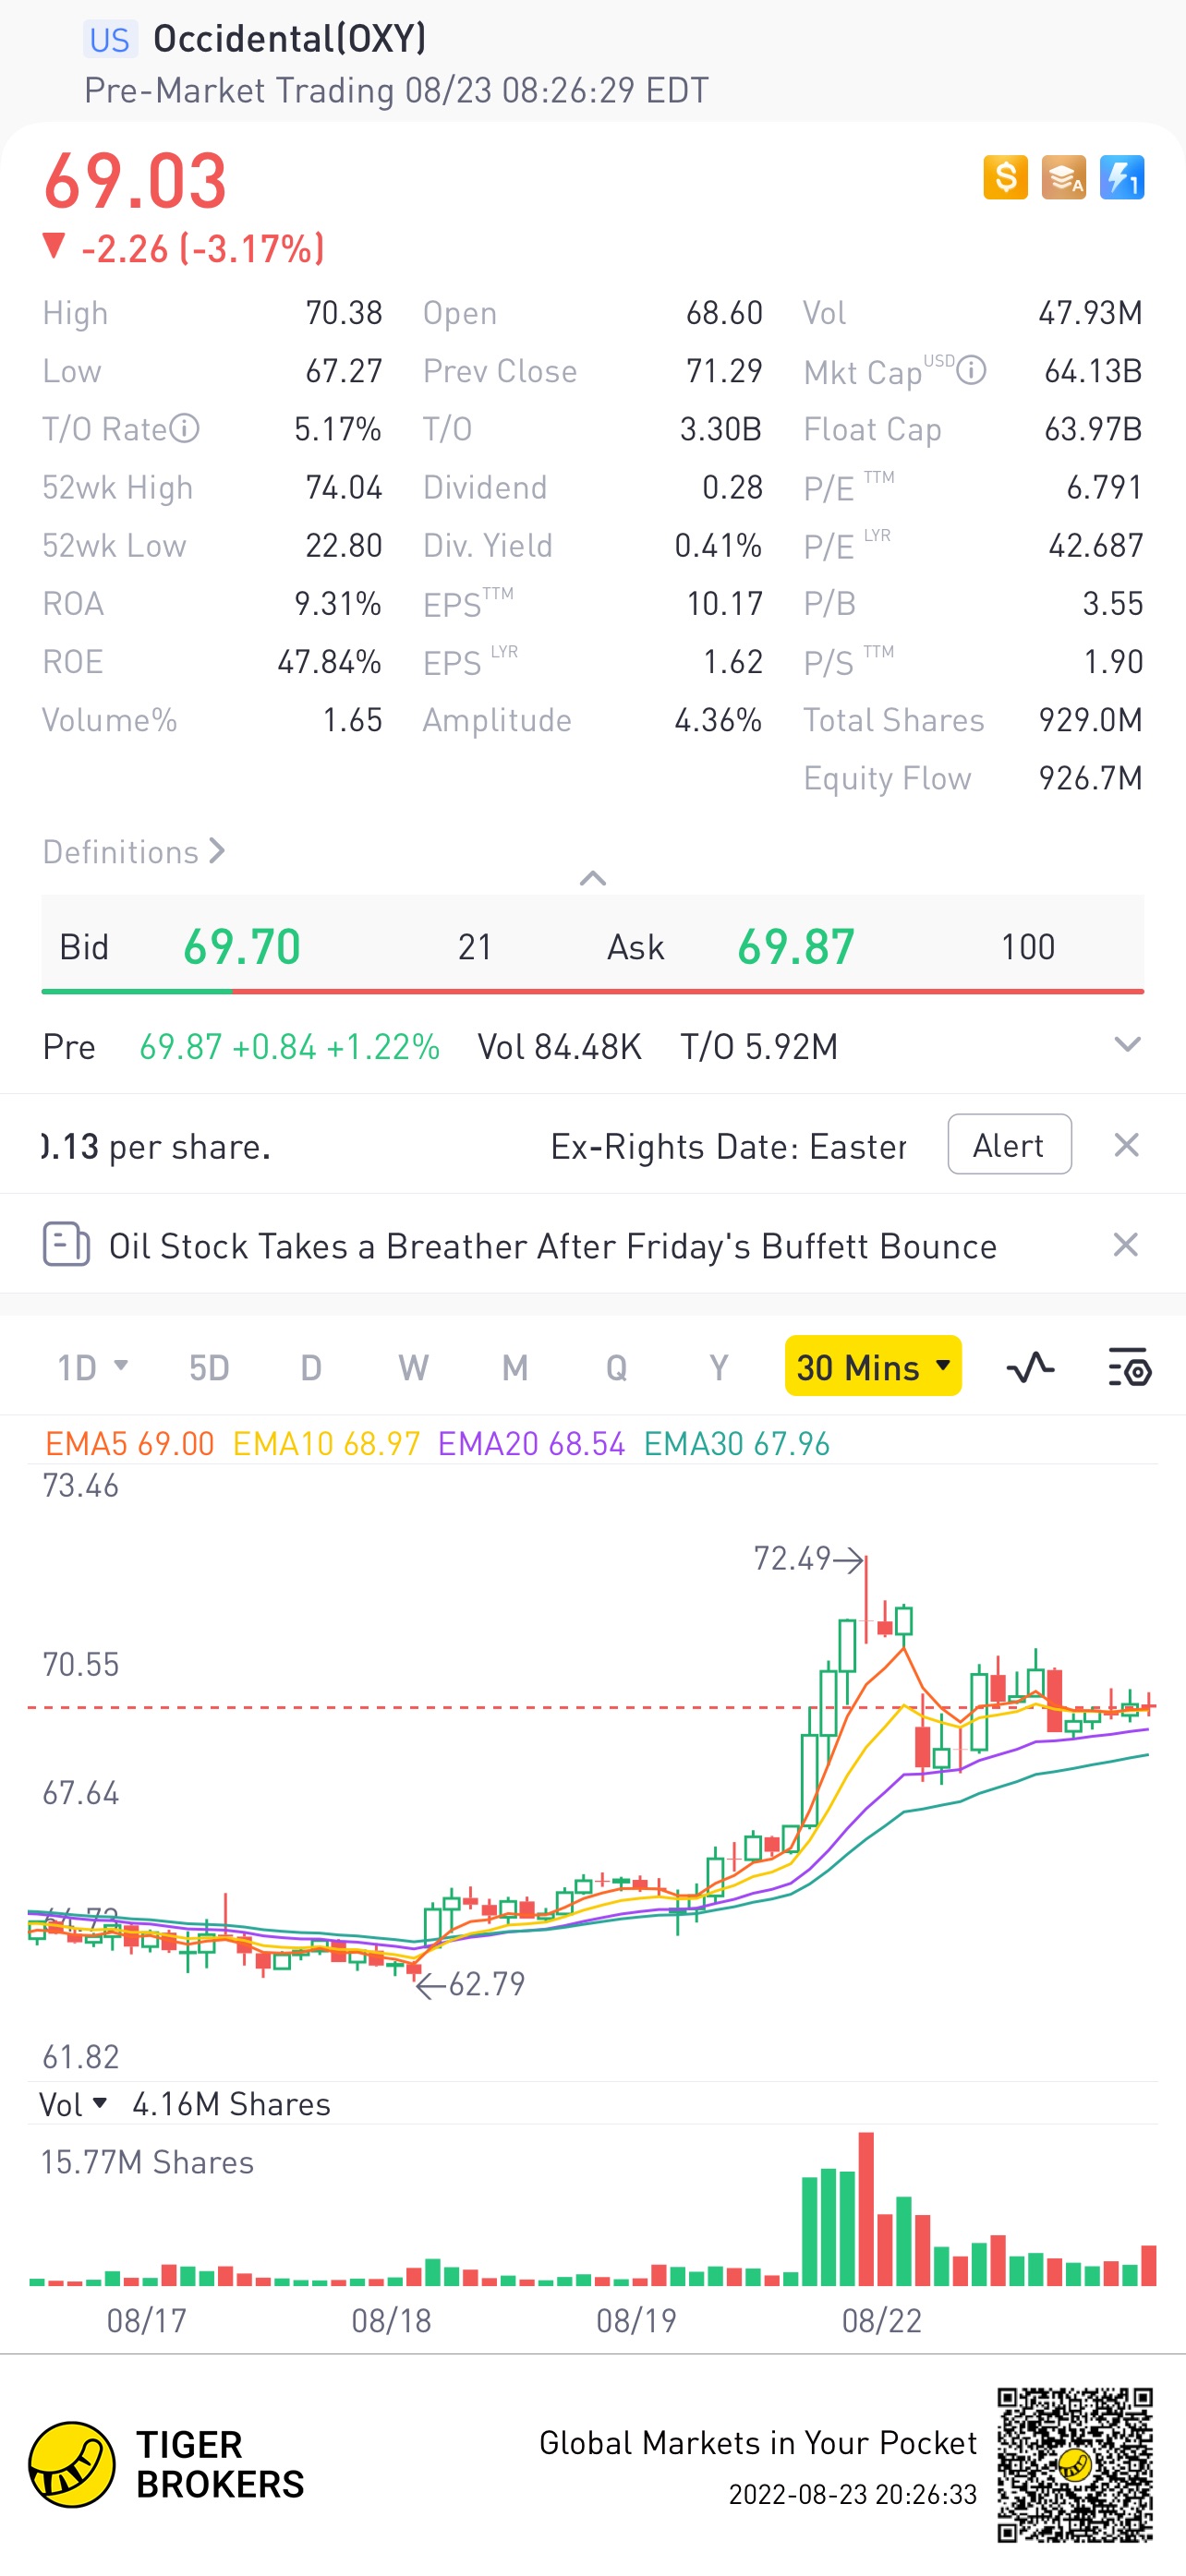Switch to the W weekly chart tab
This screenshot has height=2576, width=1186.
413,1366
